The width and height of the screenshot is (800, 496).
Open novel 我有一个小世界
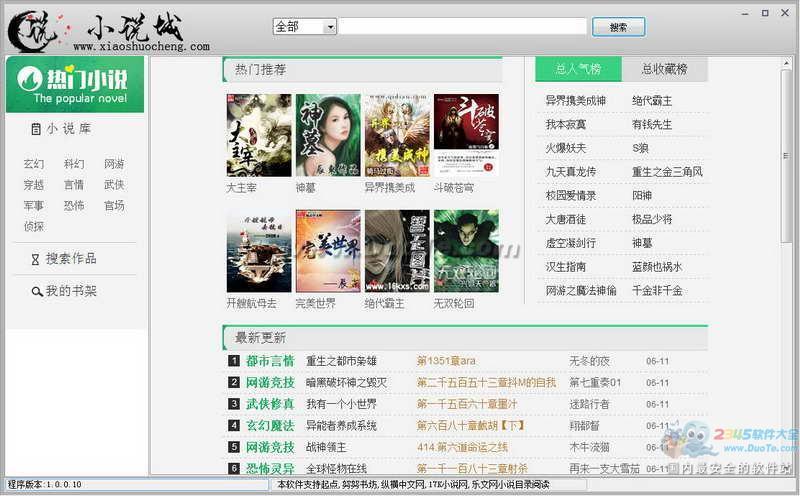pyautogui.click(x=341, y=404)
